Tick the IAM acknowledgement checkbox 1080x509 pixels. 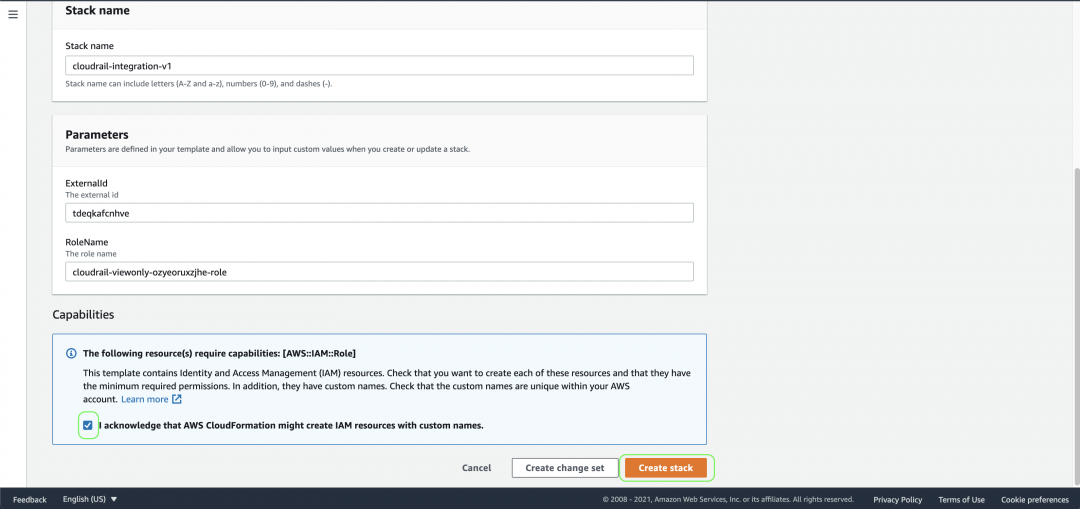pyautogui.click(x=87, y=425)
